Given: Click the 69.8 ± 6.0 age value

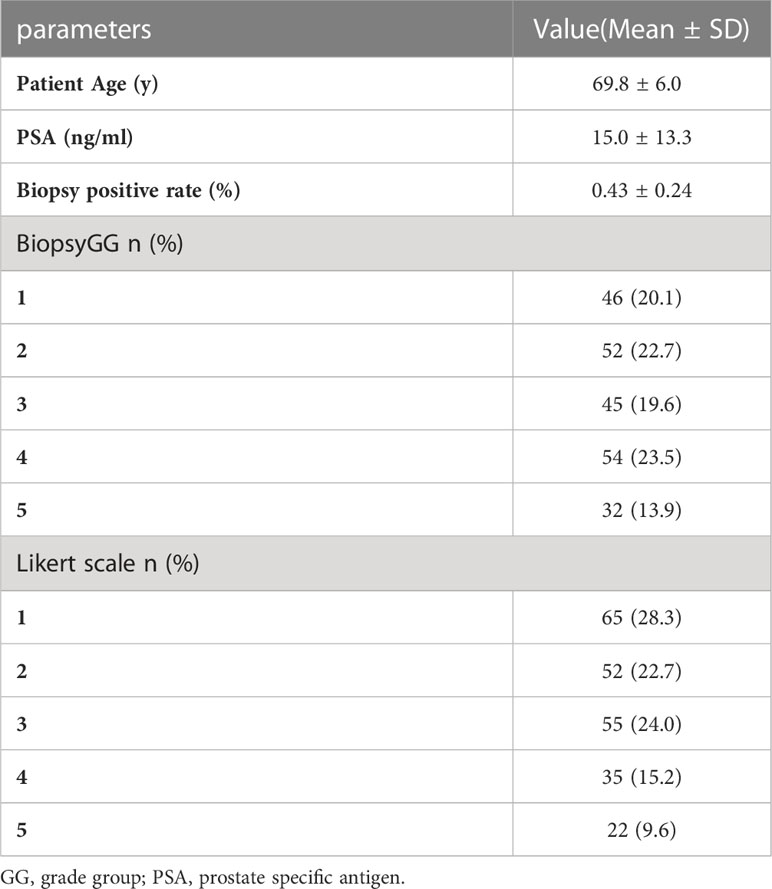Looking at the screenshot, I should 637,84.
